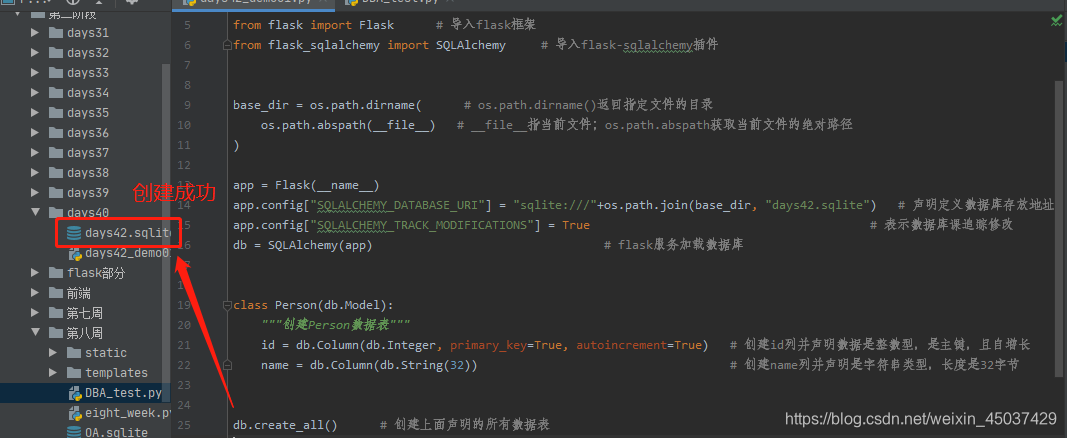Screen dimensions: 1067x438
Task: Expand the 第七周 folder arrow
Action: [x=35, y=313]
